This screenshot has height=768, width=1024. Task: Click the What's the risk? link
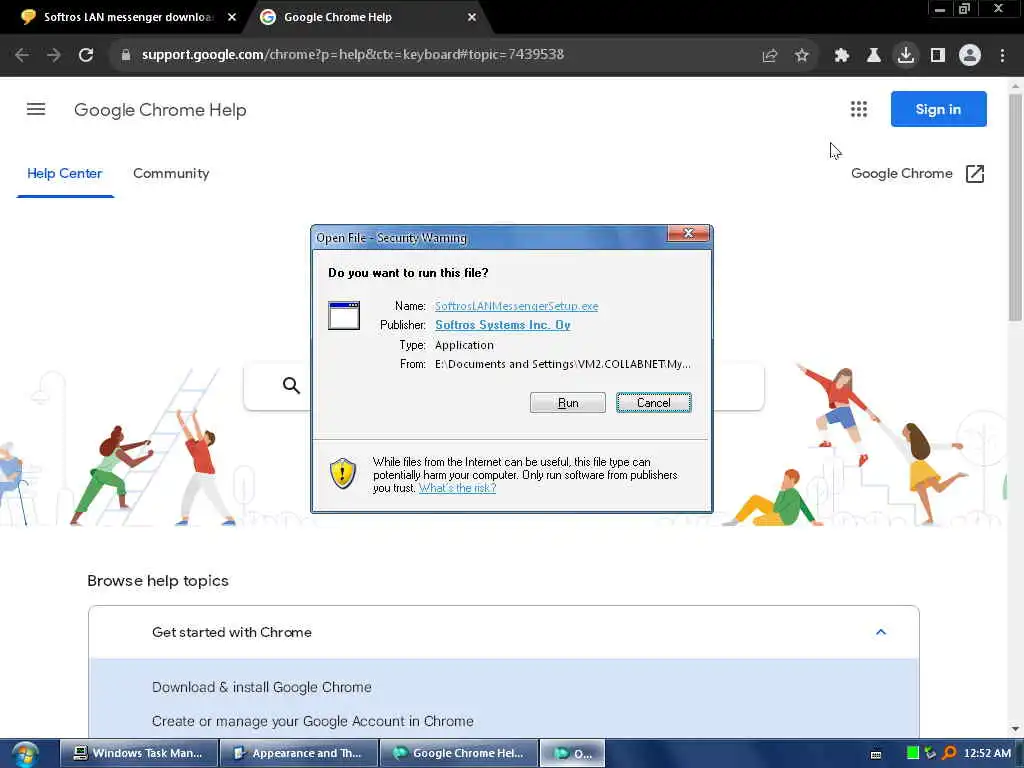(457, 488)
